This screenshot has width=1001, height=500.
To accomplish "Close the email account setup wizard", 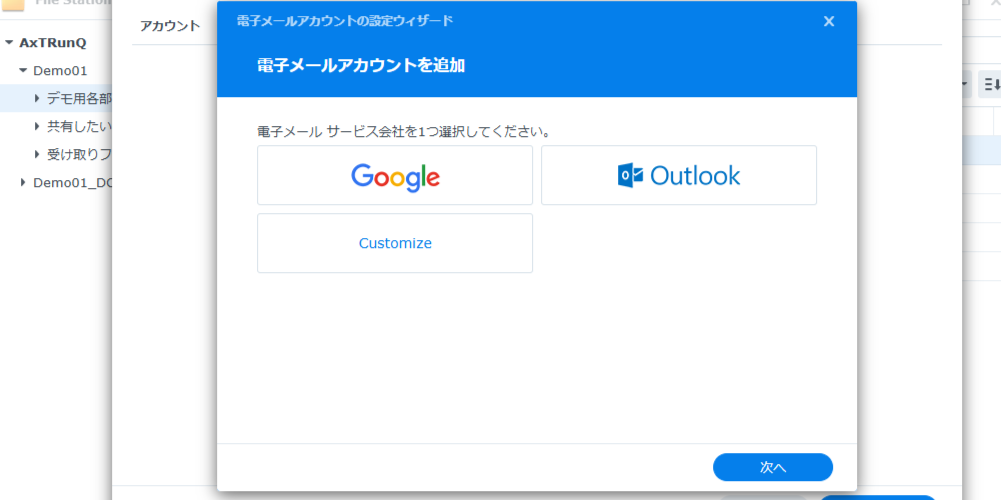I will coord(829,21).
